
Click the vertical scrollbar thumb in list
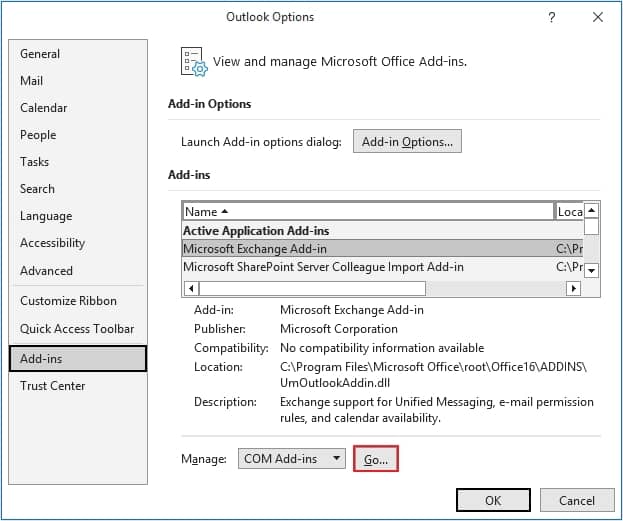point(592,227)
